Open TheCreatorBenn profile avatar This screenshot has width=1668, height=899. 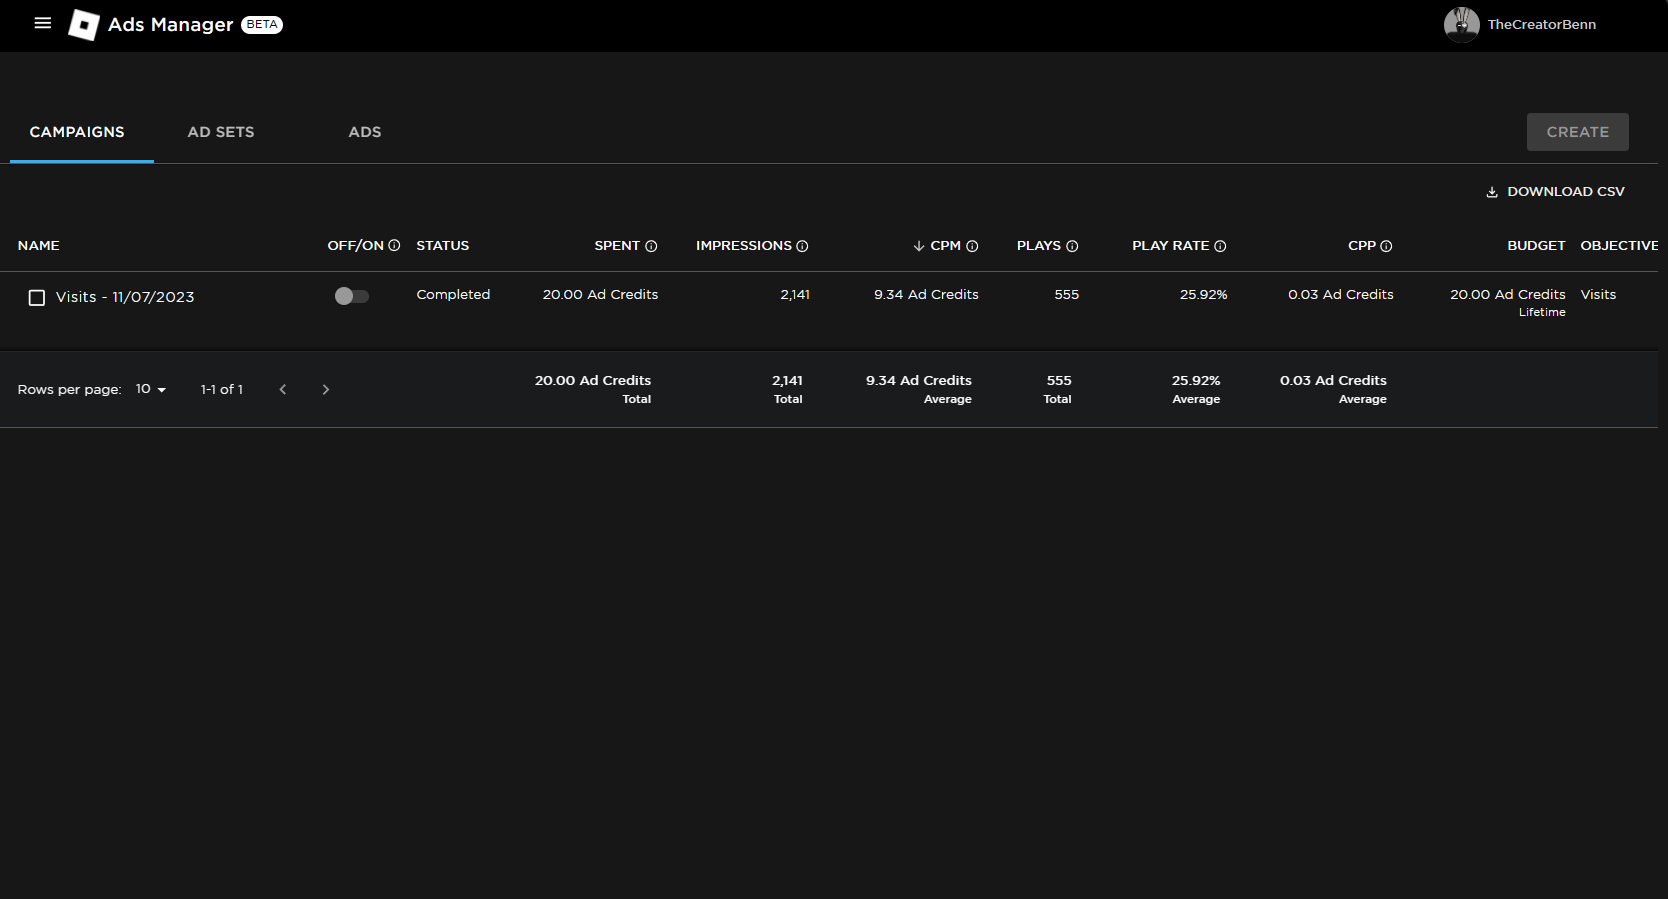tap(1461, 24)
